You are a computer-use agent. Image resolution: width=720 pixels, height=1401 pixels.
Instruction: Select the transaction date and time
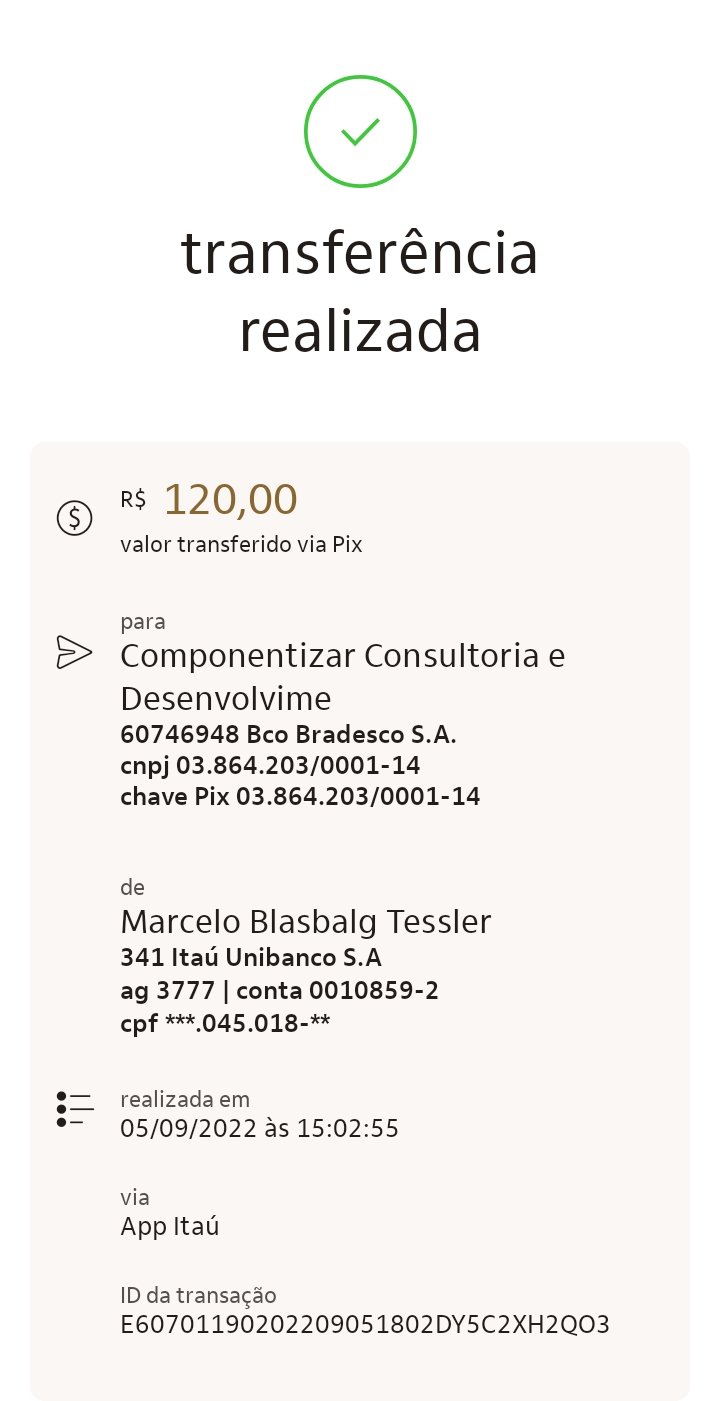tap(259, 1129)
